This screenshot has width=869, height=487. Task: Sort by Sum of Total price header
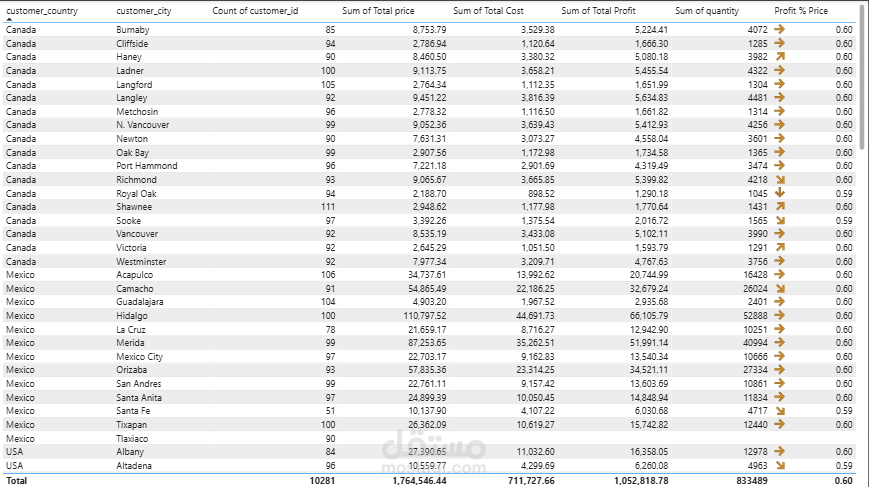[378, 11]
